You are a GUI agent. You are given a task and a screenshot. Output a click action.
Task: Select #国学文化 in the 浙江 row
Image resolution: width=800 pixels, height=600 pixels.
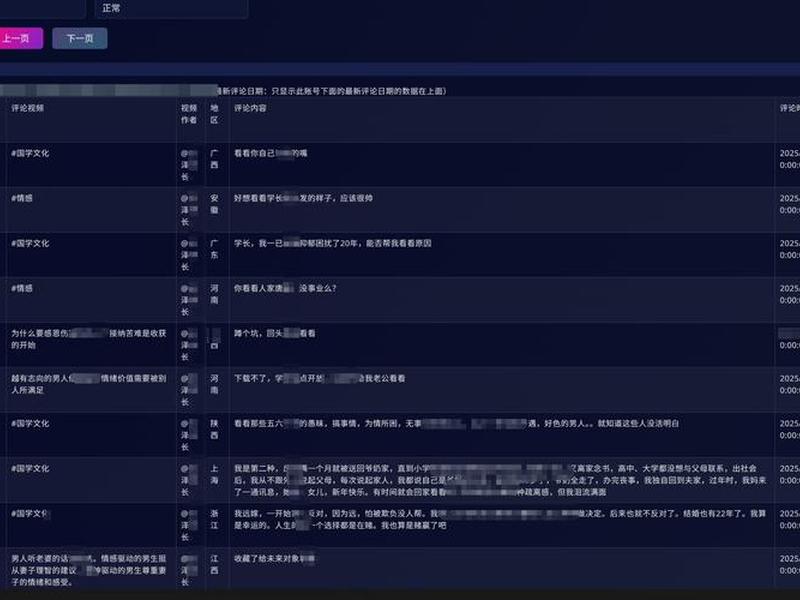(30, 513)
